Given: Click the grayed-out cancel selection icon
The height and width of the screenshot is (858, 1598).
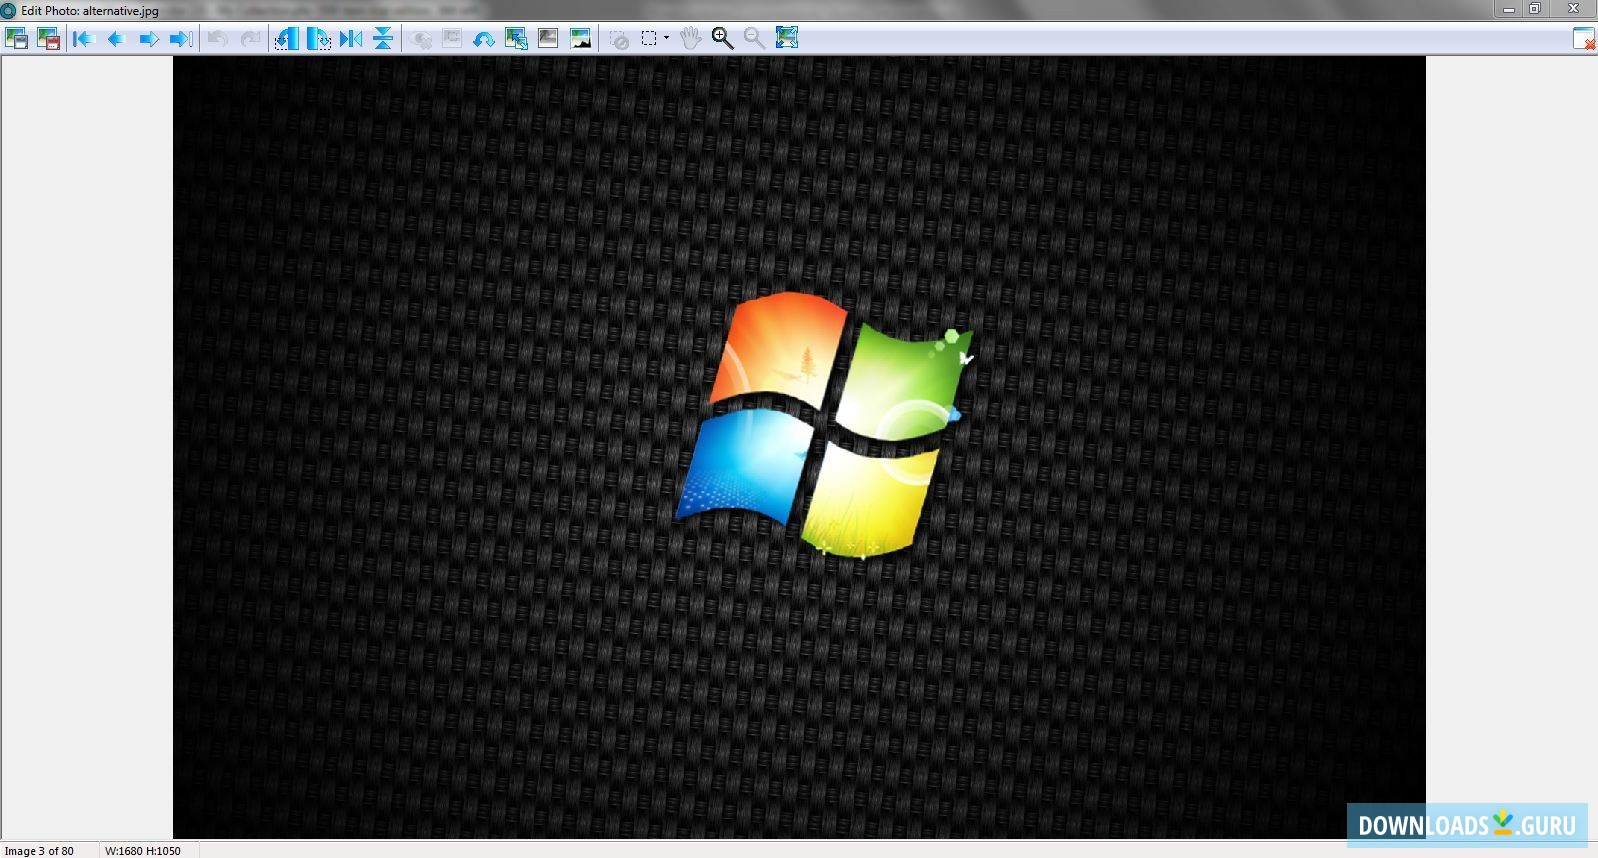Looking at the screenshot, I should point(619,39).
